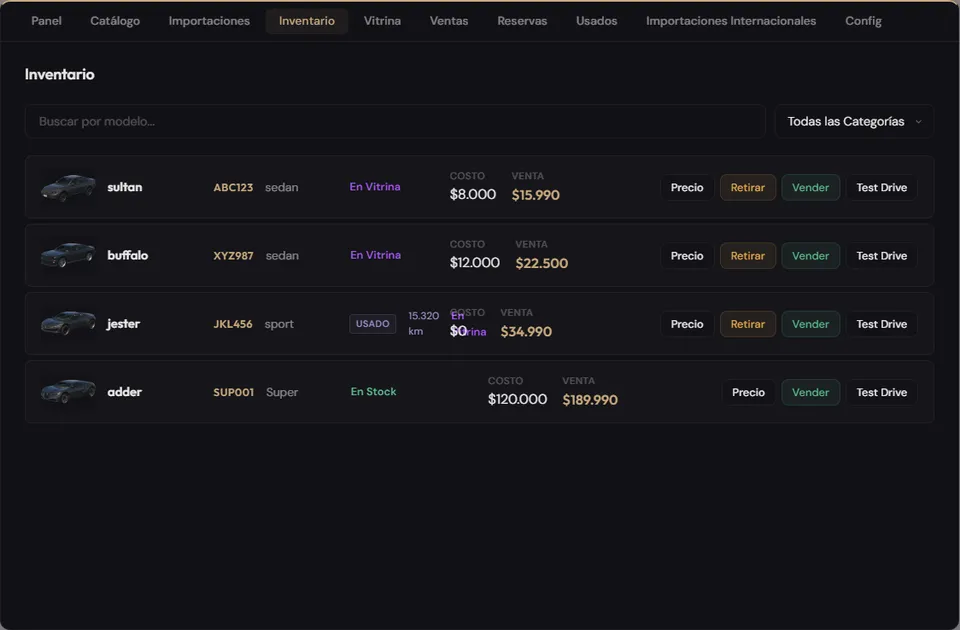Start Test Drive for the adder
The height and width of the screenshot is (630, 960).
(x=882, y=392)
